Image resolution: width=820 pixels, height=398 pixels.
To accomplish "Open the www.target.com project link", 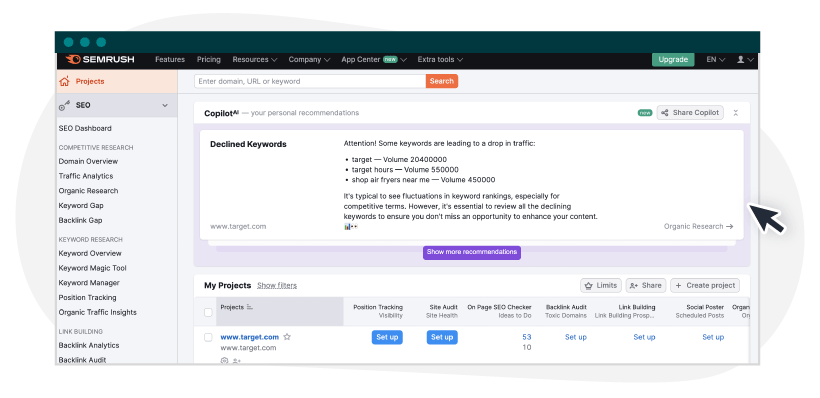I will coord(249,337).
